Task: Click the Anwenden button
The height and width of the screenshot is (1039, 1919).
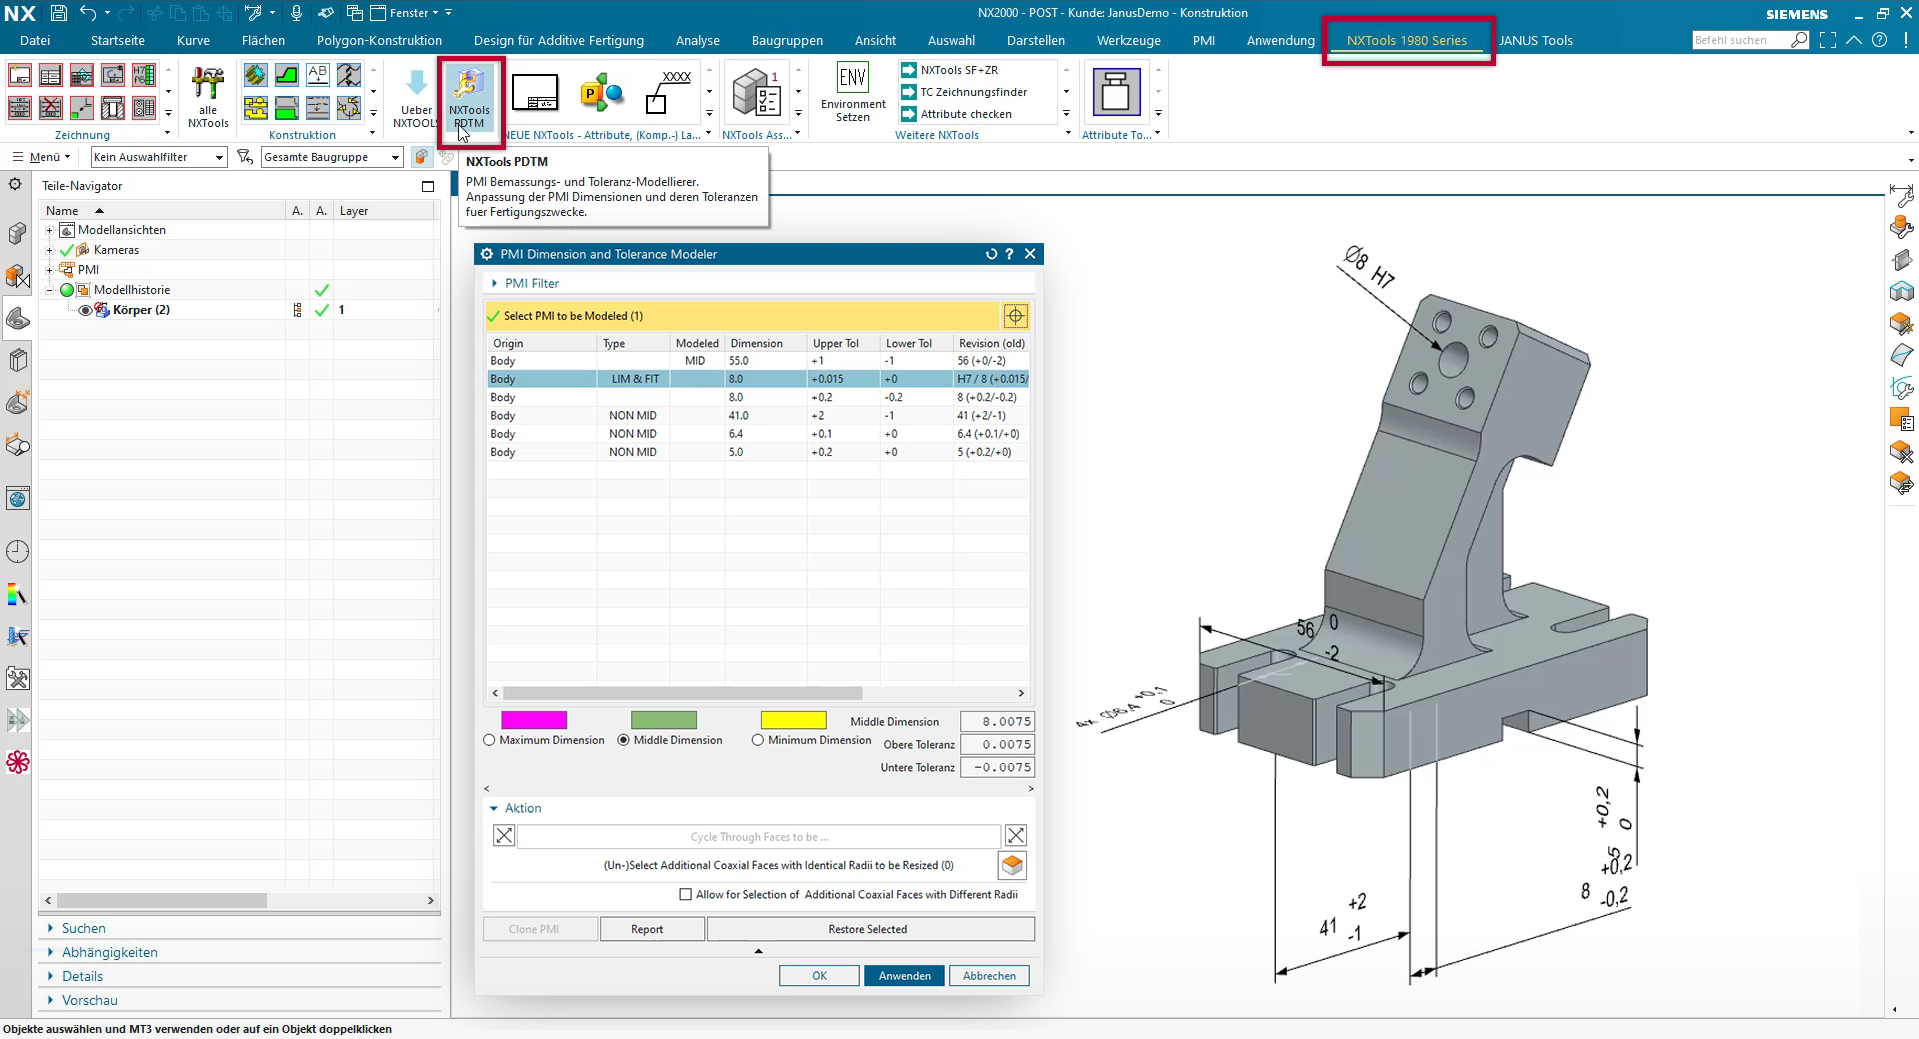Action: pos(904,976)
